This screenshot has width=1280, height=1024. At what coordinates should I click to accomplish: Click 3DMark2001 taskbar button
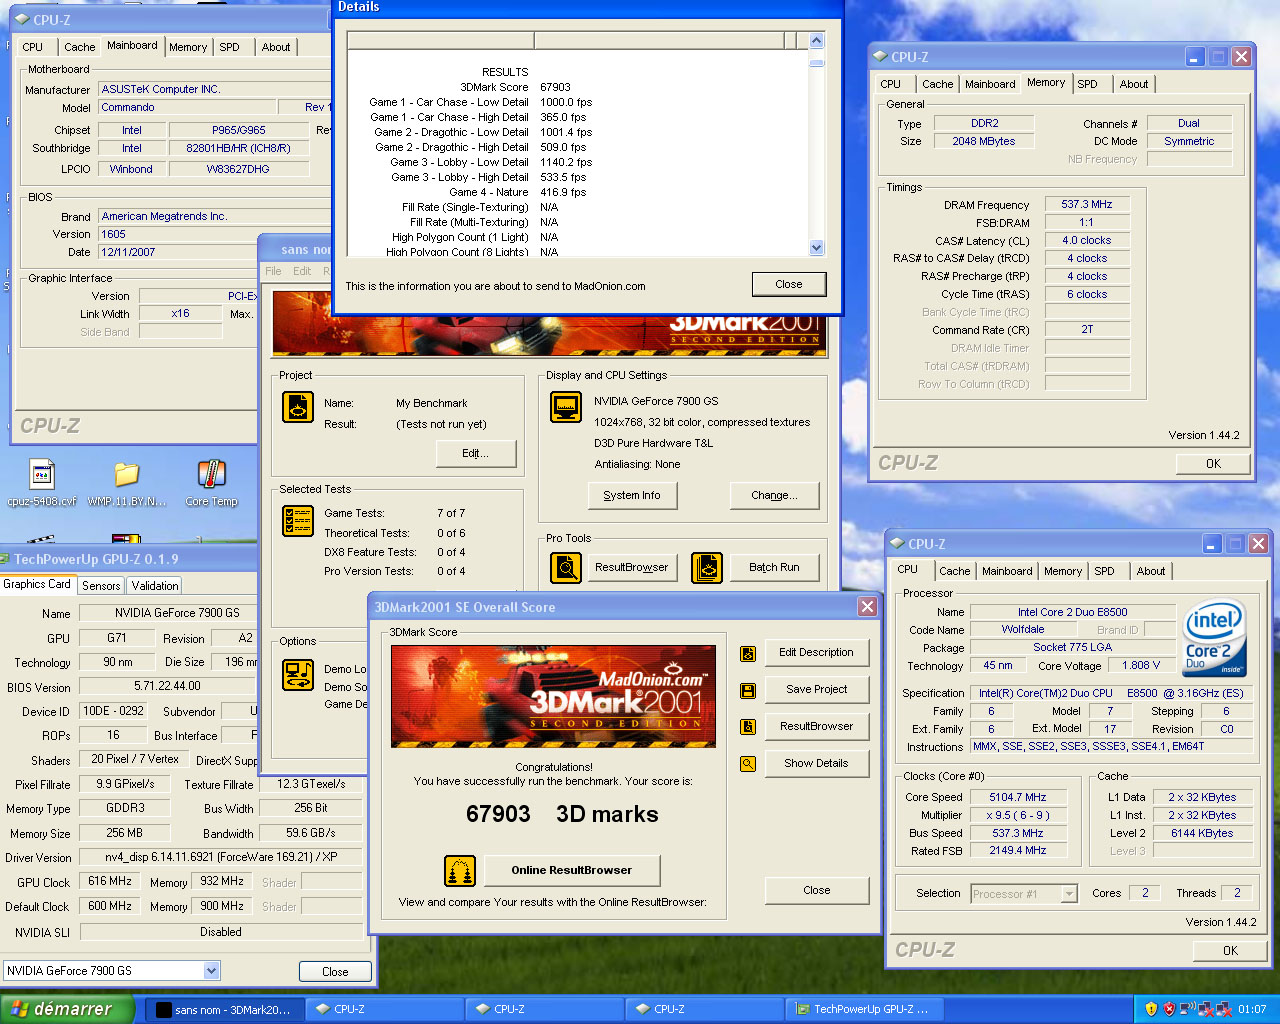click(223, 1010)
